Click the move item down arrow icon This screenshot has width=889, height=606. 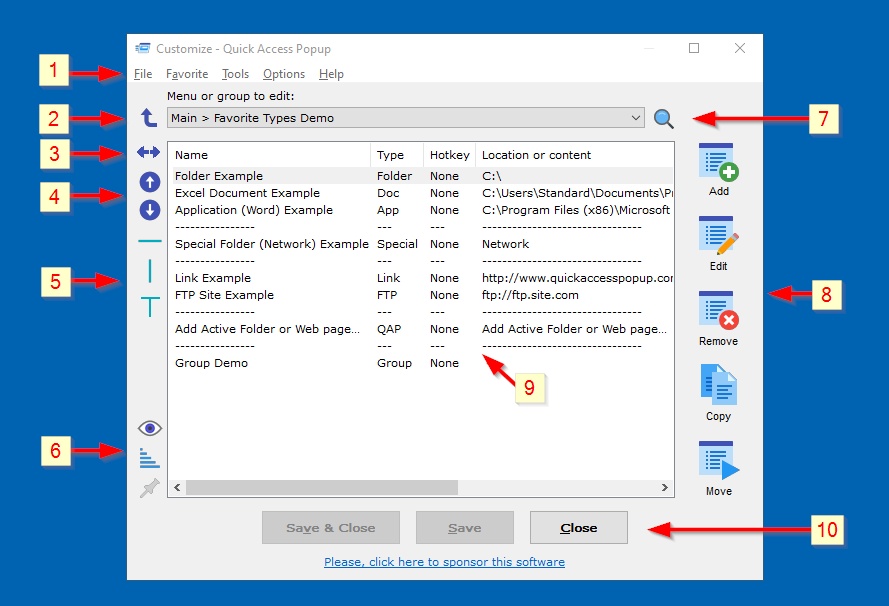click(x=149, y=210)
